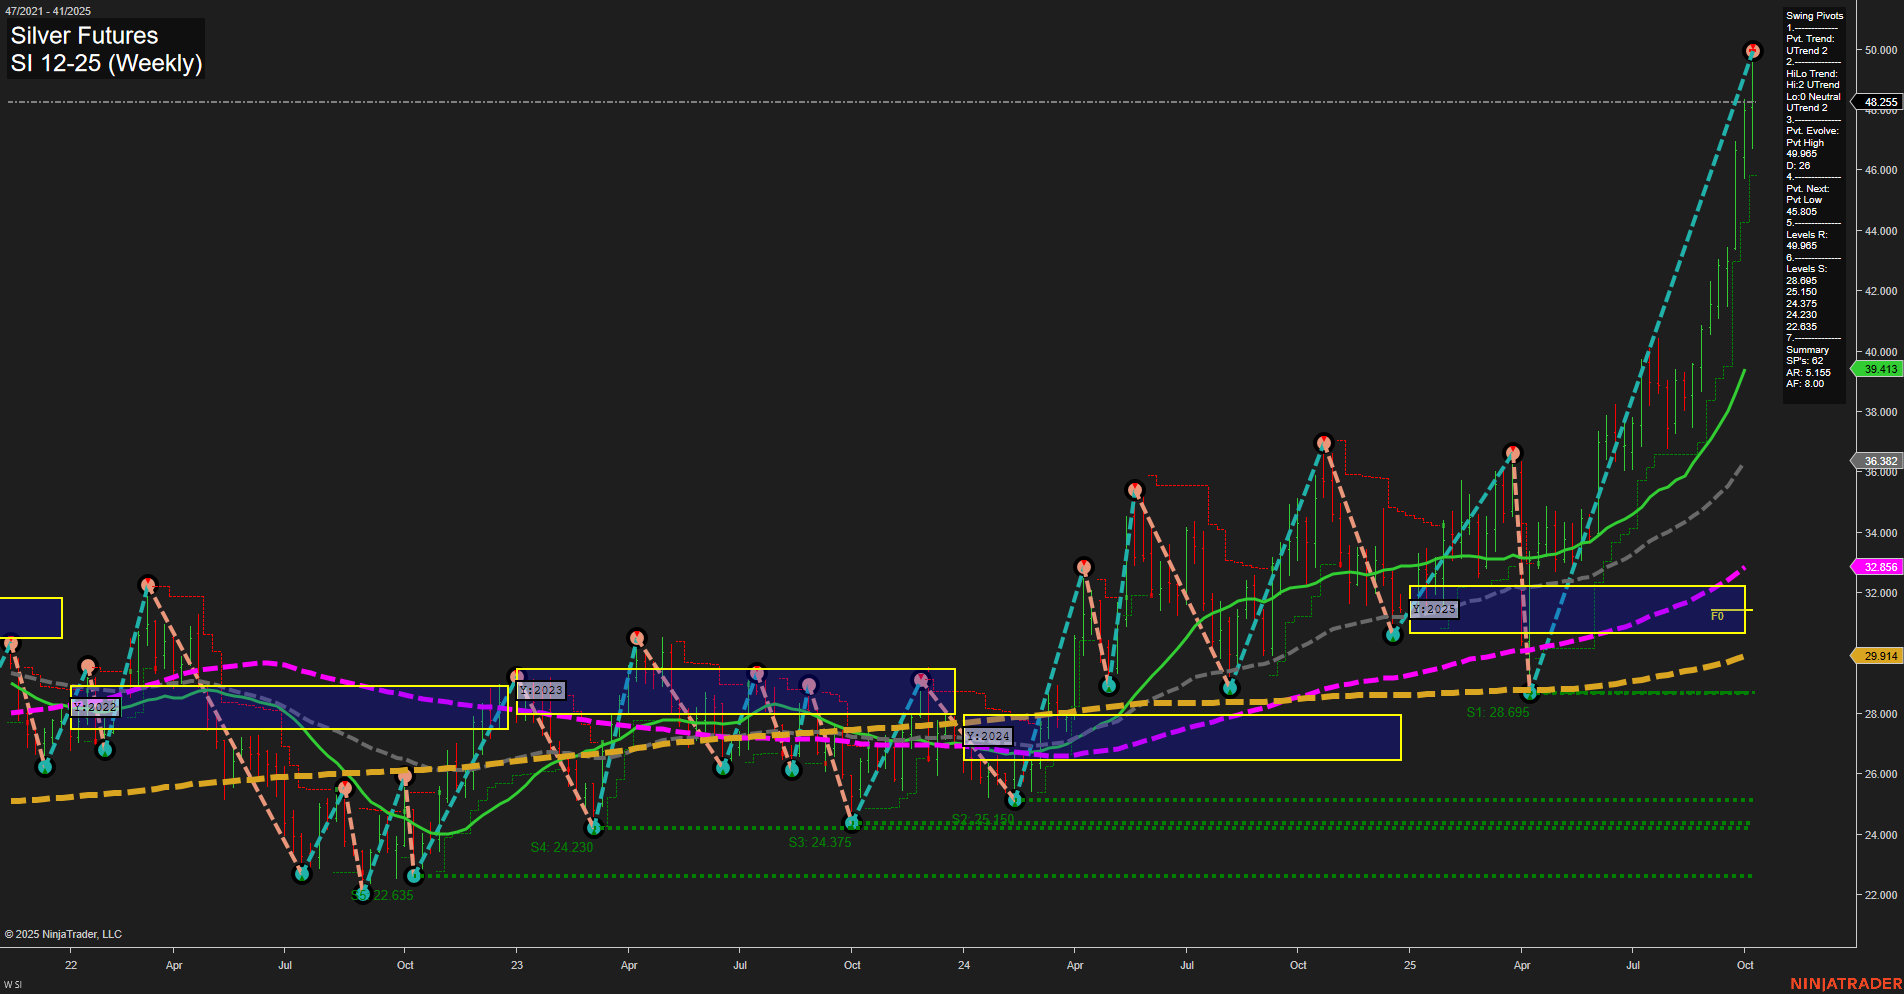1904x994 pixels.
Task: Open the Swing Pivots panel header
Action: (1814, 15)
